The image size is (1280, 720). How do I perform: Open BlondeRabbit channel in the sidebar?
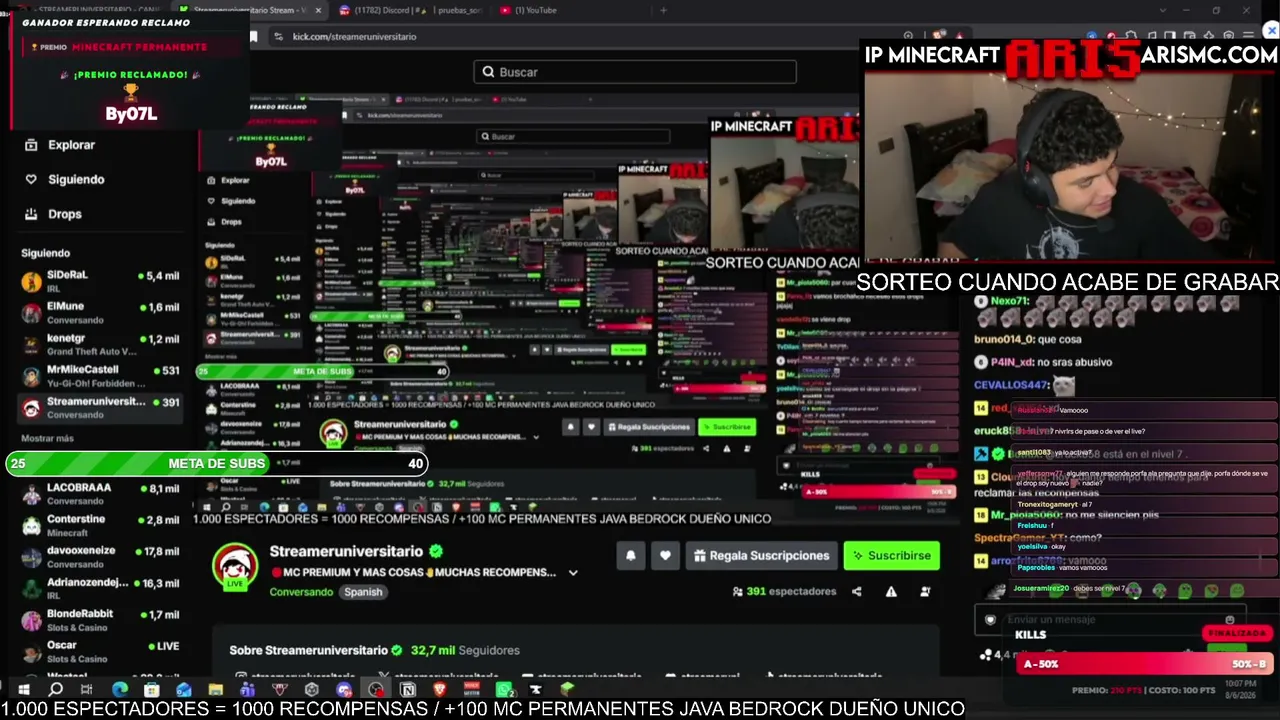tap(100, 620)
